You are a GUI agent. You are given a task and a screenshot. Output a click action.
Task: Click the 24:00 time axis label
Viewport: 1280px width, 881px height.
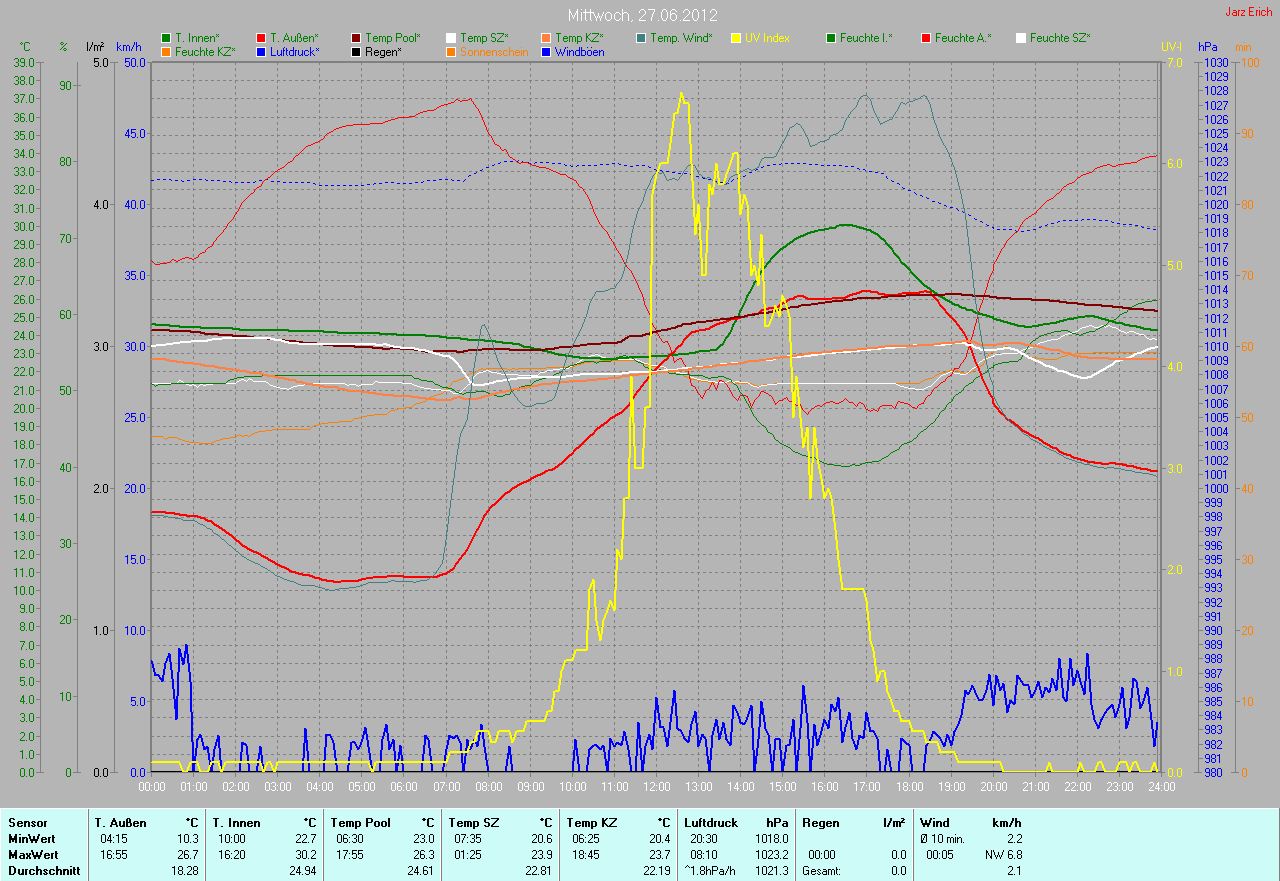pos(1160,787)
